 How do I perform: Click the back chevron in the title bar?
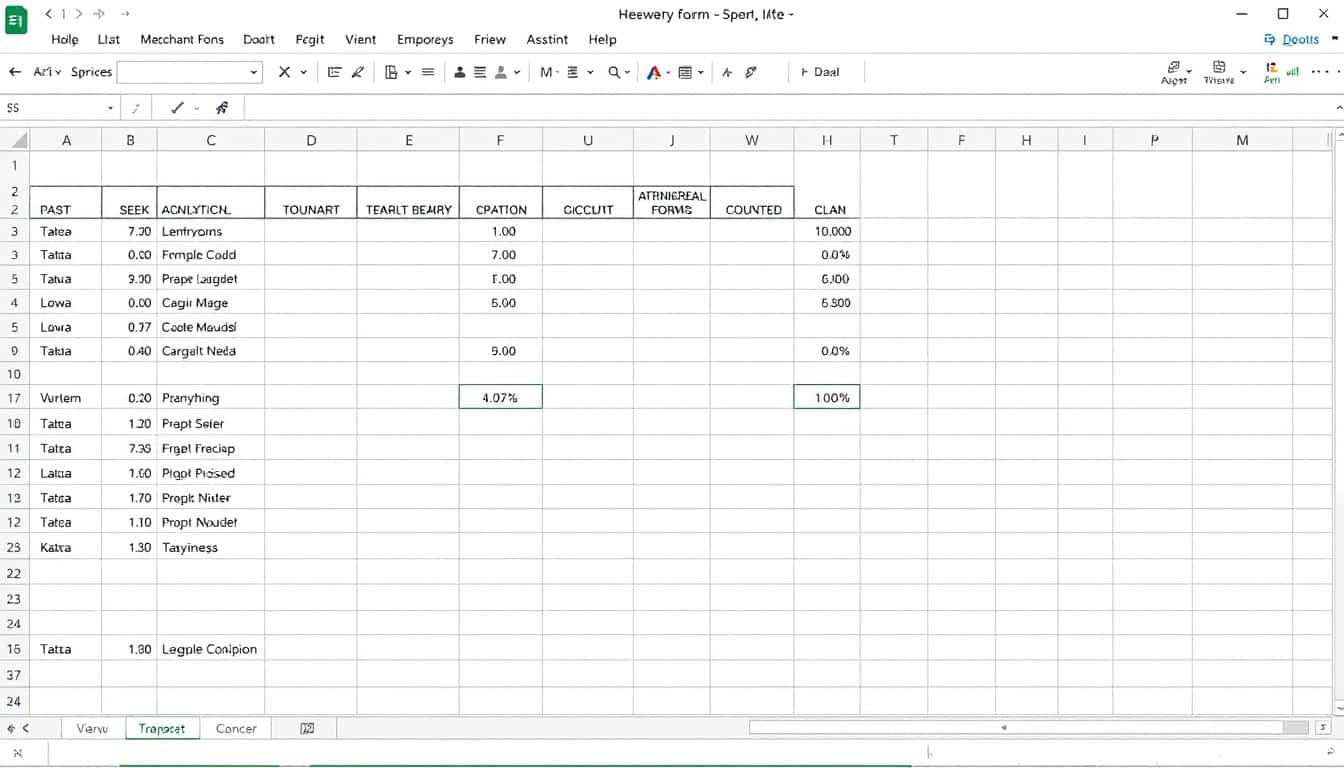pyautogui.click(x=50, y=14)
